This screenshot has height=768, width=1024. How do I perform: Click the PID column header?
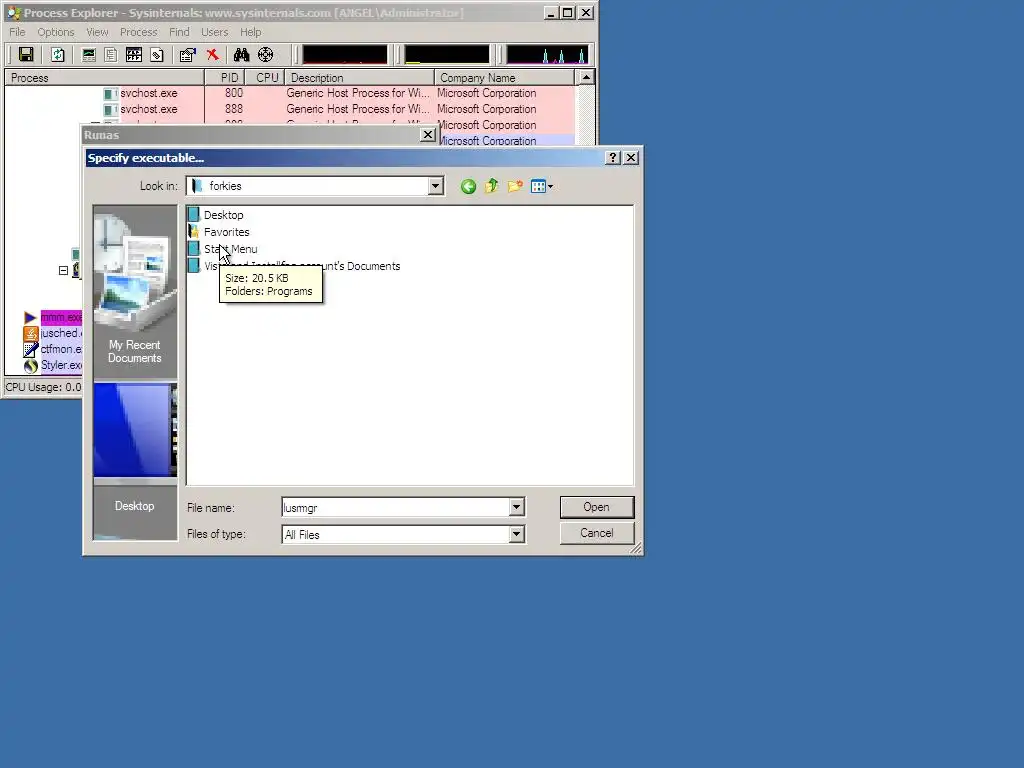[225, 78]
